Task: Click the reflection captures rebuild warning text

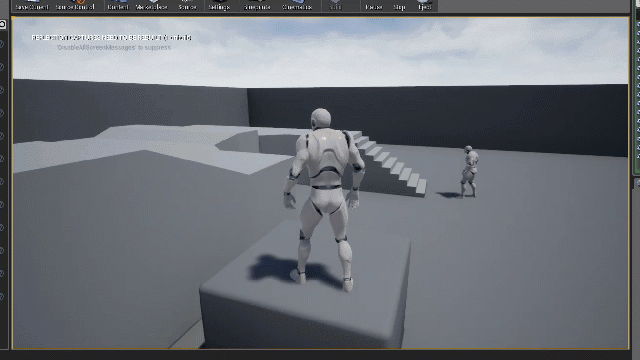Action: [x=111, y=38]
